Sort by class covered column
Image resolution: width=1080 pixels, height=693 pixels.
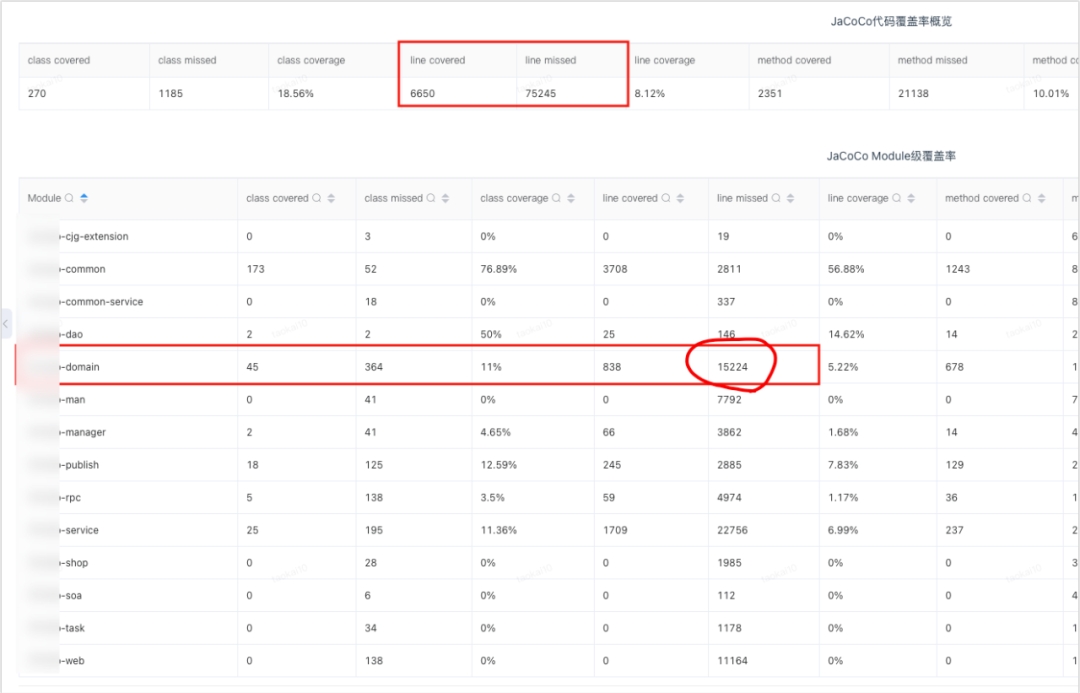tap(331, 198)
